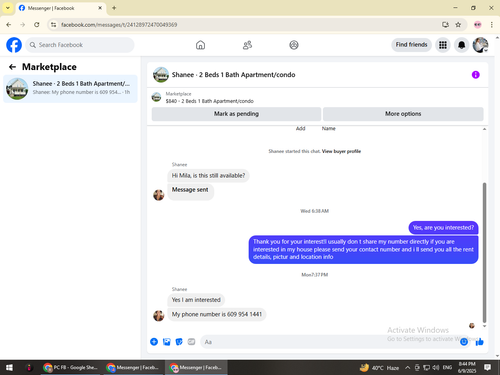Click the Find friends button

click(411, 45)
